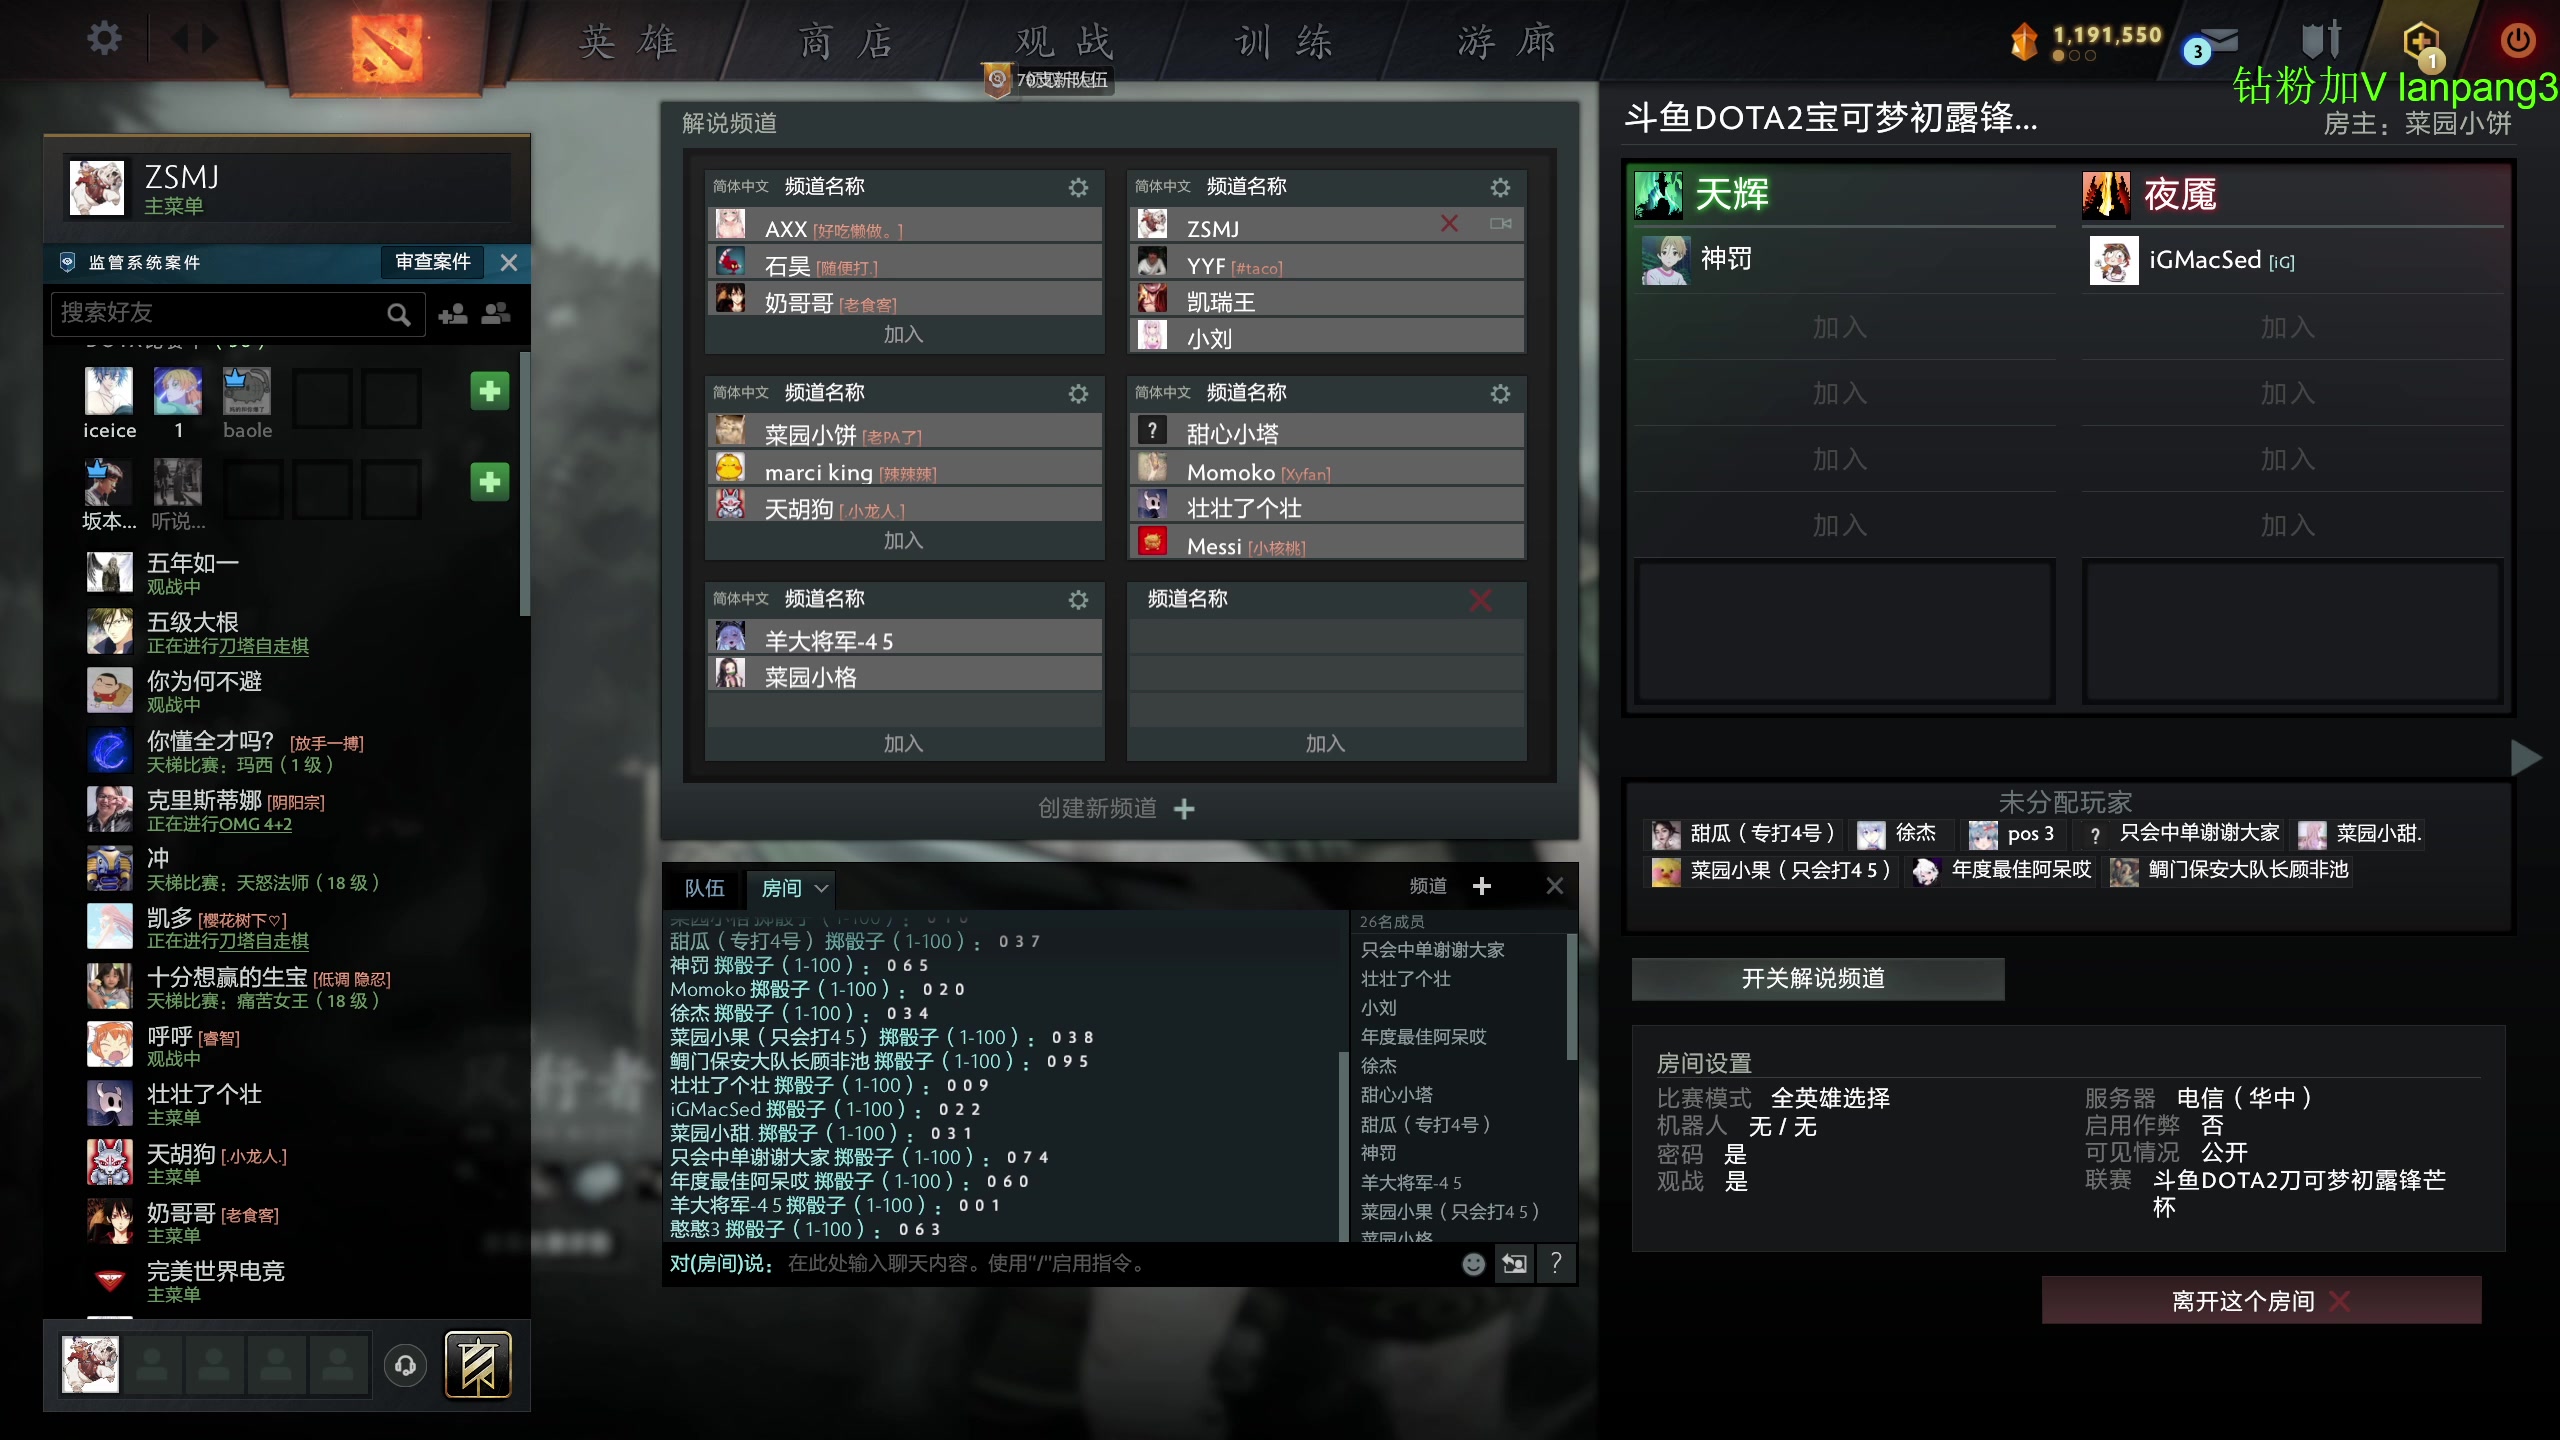Click the add friend icon
2560x1440 pixels.
point(453,314)
